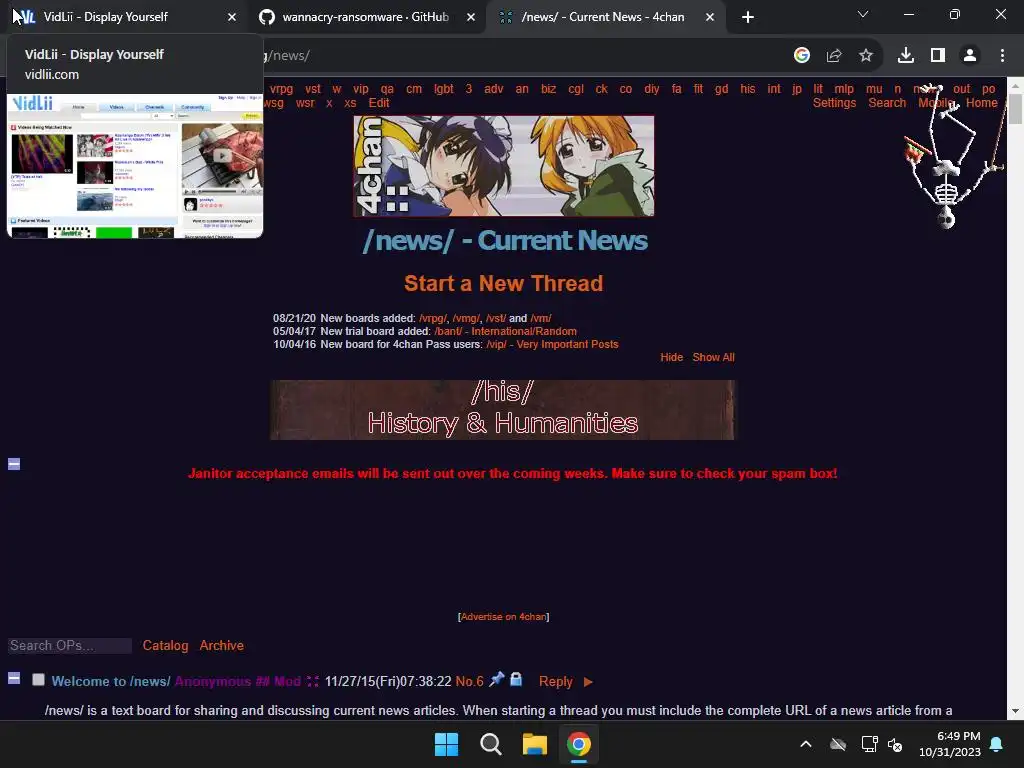This screenshot has height=768, width=1024.
Task: Click scrollbar down arrow
Action: tap(1015, 711)
